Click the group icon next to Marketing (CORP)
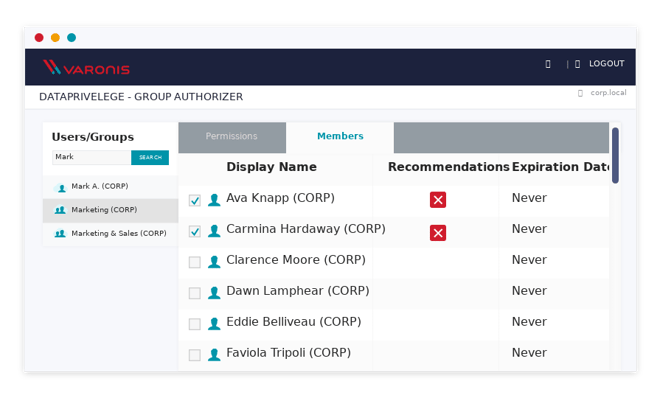This screenshot has height=398, width=660. [60, 210]
